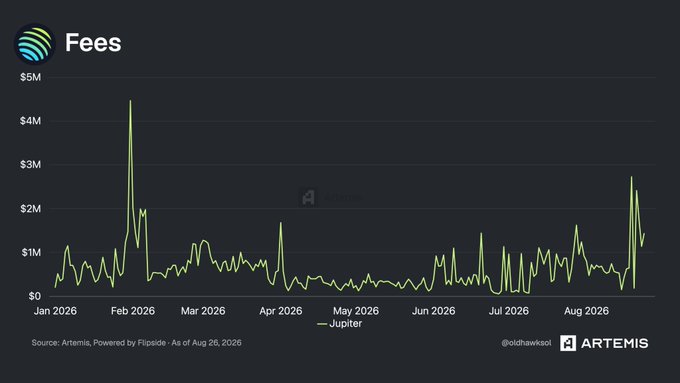
Task: Click the Jupiter legend entry
Action: click(x=340, y=324)
